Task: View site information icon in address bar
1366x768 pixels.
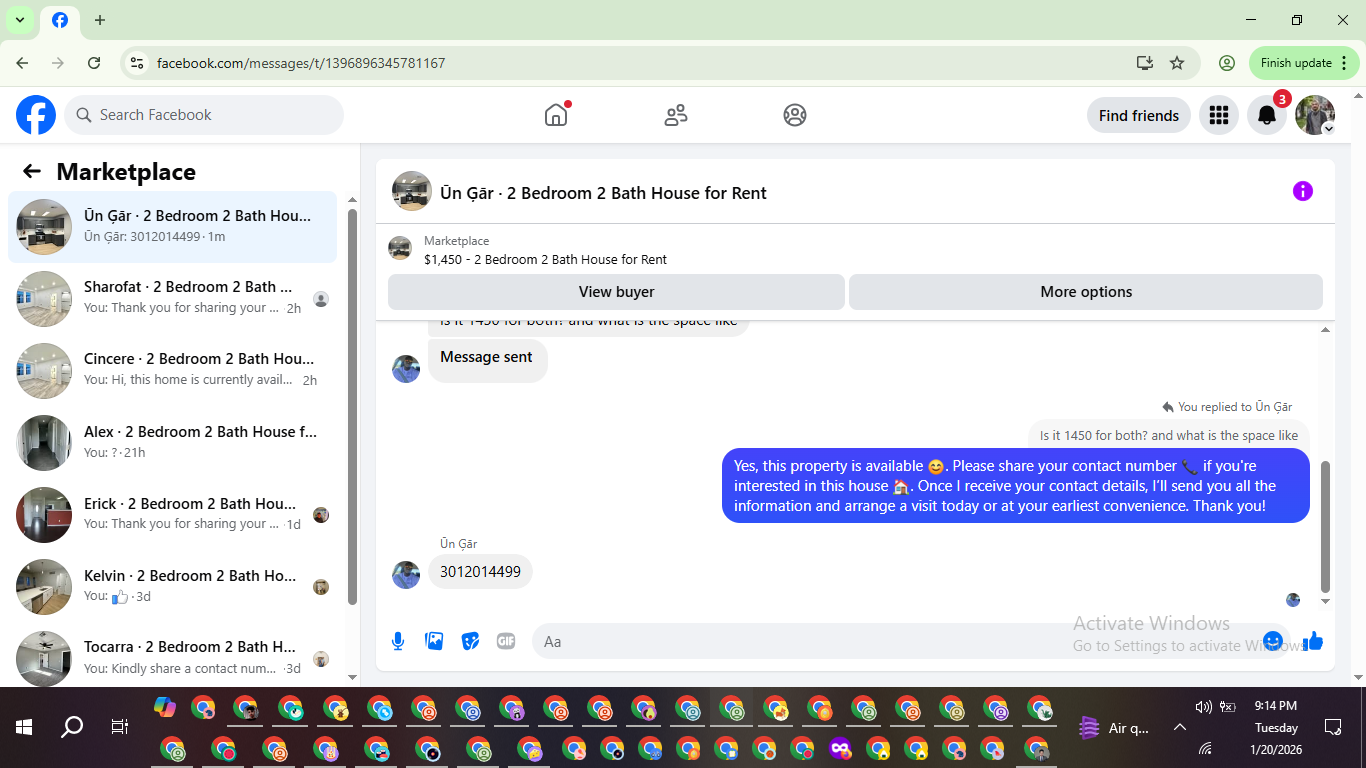Action: 137,63
